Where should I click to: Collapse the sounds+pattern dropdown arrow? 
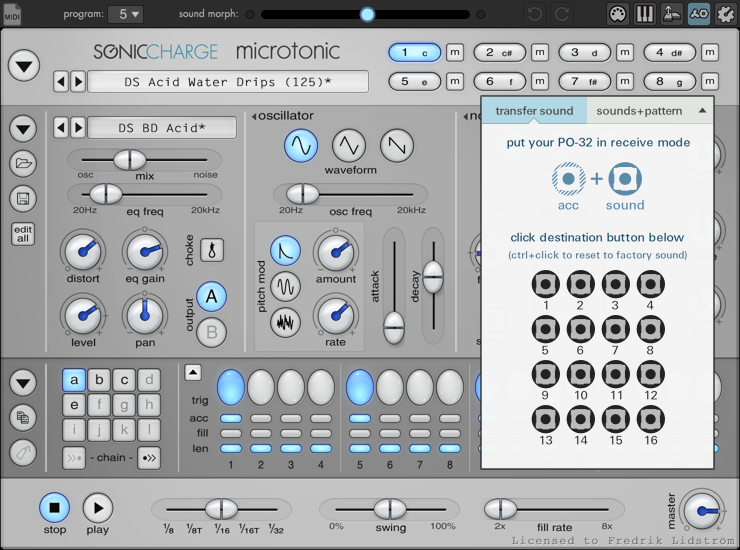(x=702, y=110)
